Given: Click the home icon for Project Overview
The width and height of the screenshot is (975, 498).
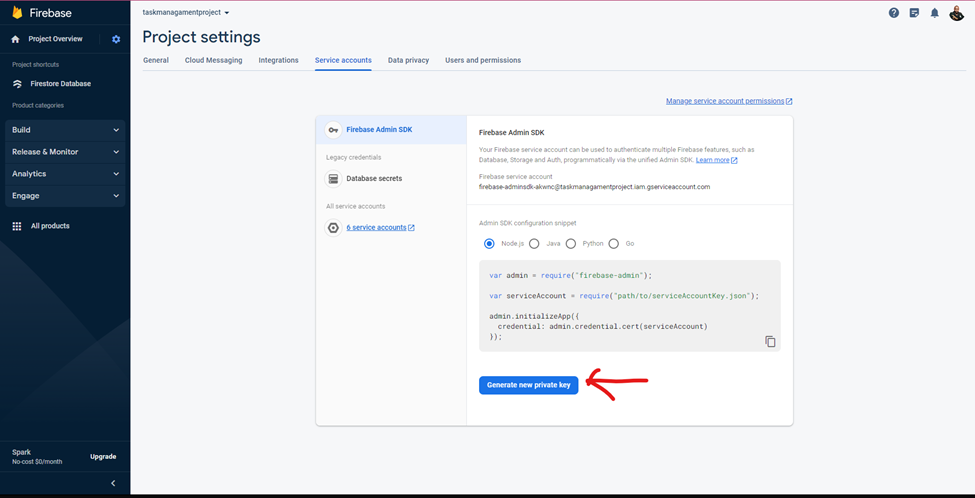Looking at the screenshot, I should [16, 39].
